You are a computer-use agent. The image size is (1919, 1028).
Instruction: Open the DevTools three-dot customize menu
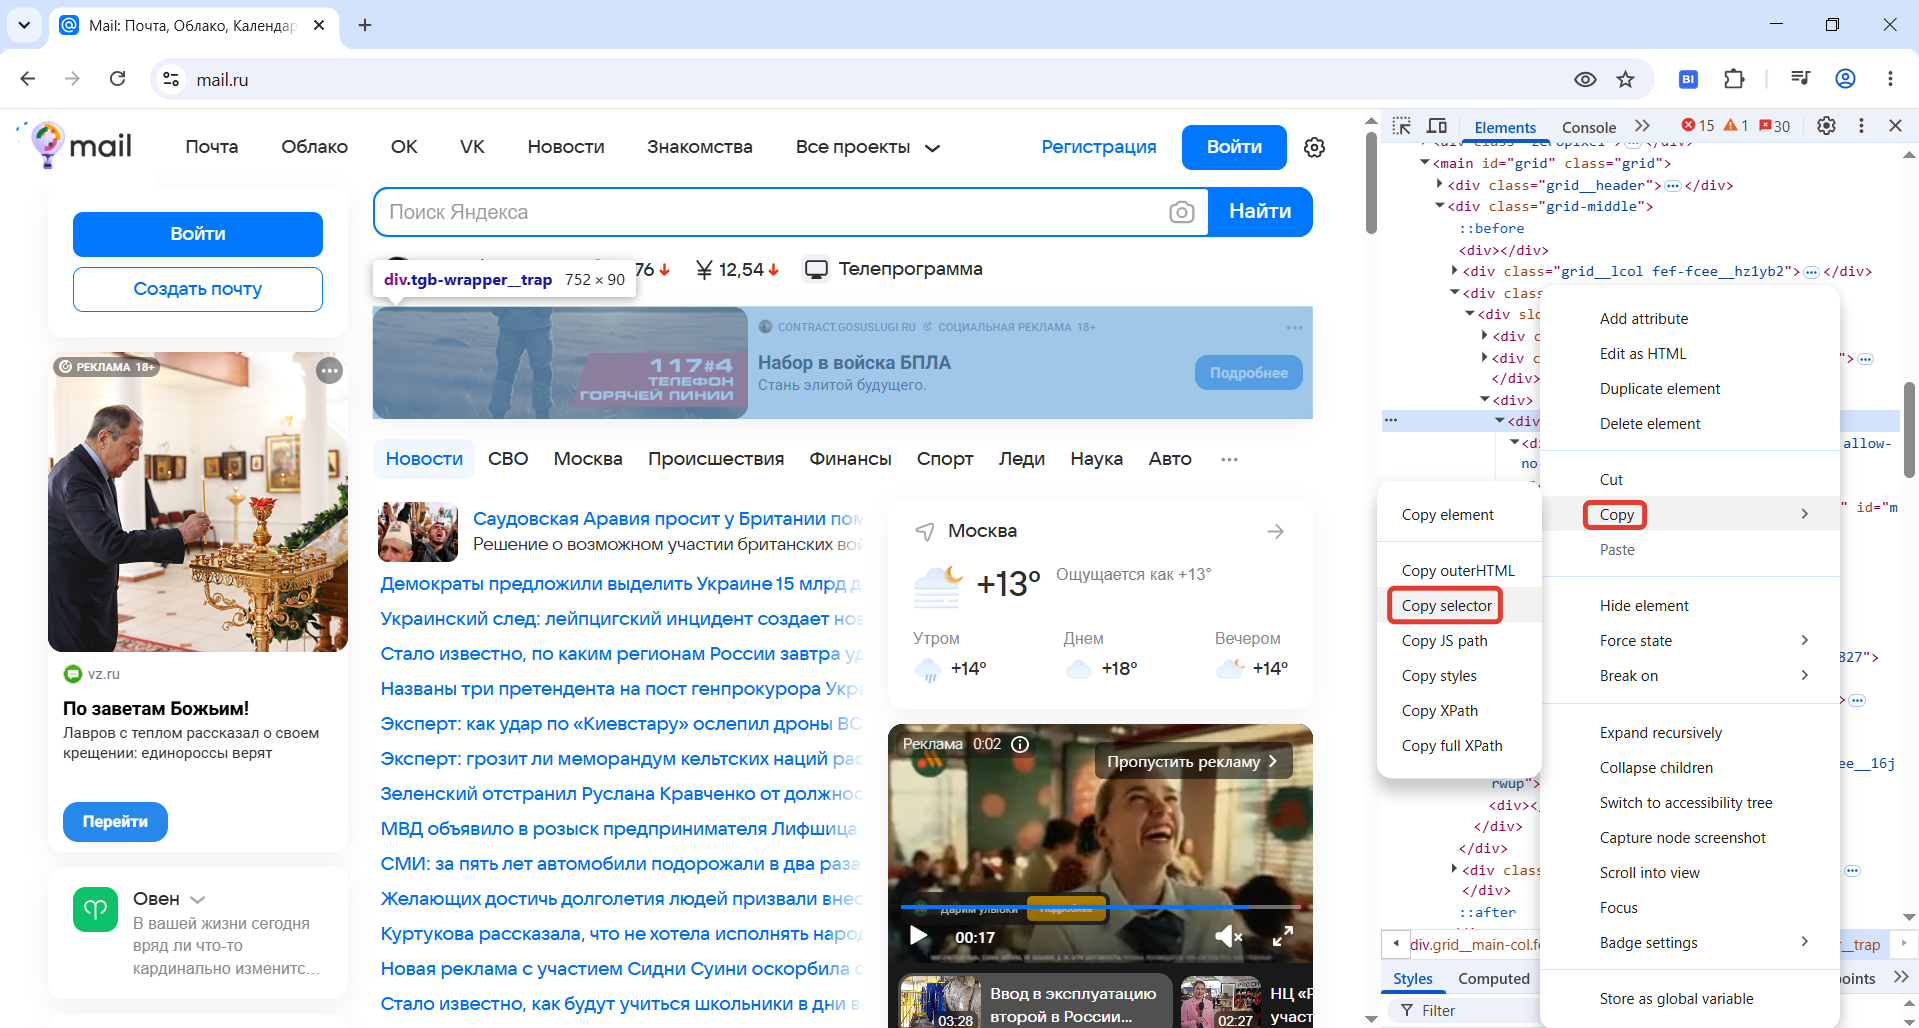[x=1861, y=126]
